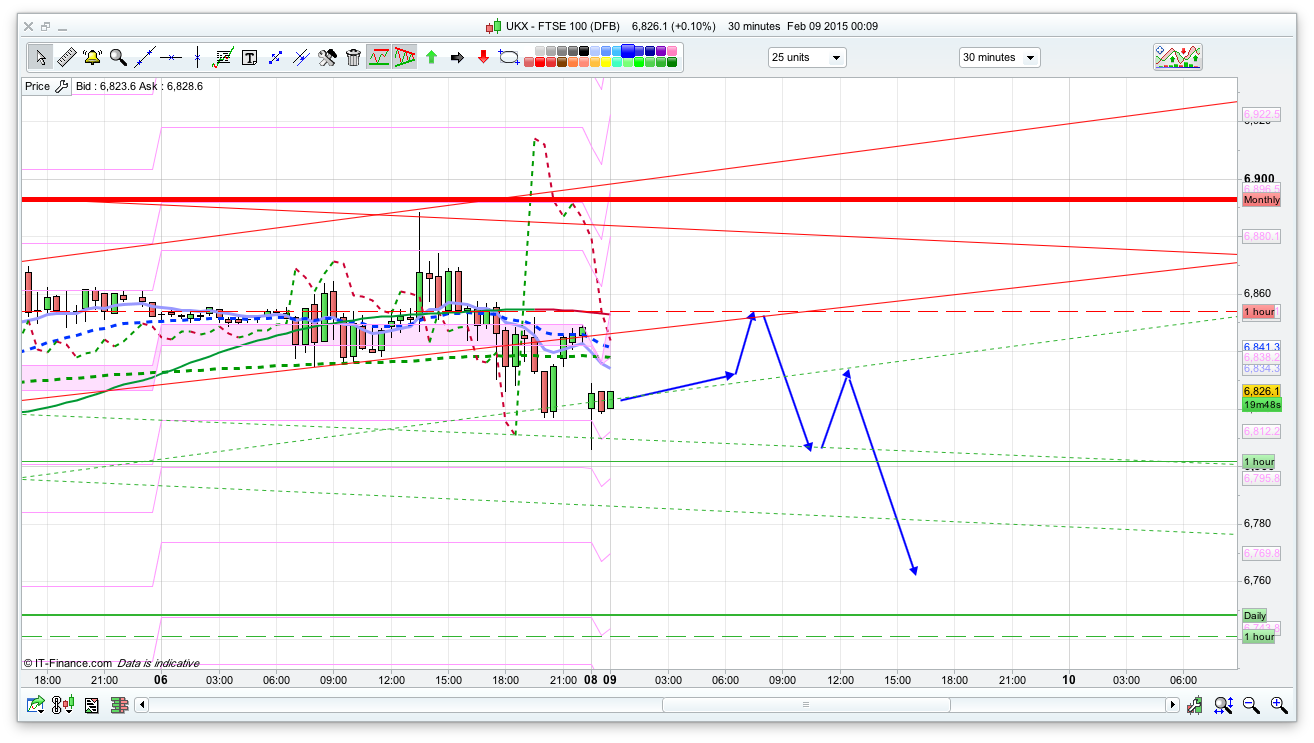Open the 30 minutes timeframe dropdown
The width and height of the screenshot is (1314, 743).
tap(998, 57)
